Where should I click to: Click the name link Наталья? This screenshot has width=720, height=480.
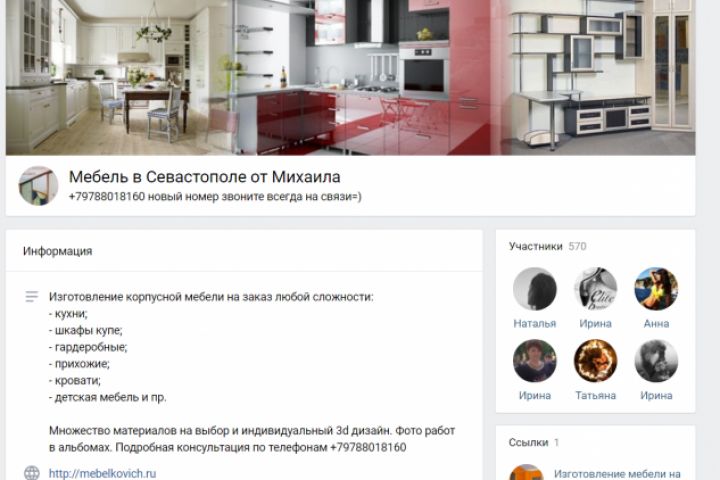(534, 323)
